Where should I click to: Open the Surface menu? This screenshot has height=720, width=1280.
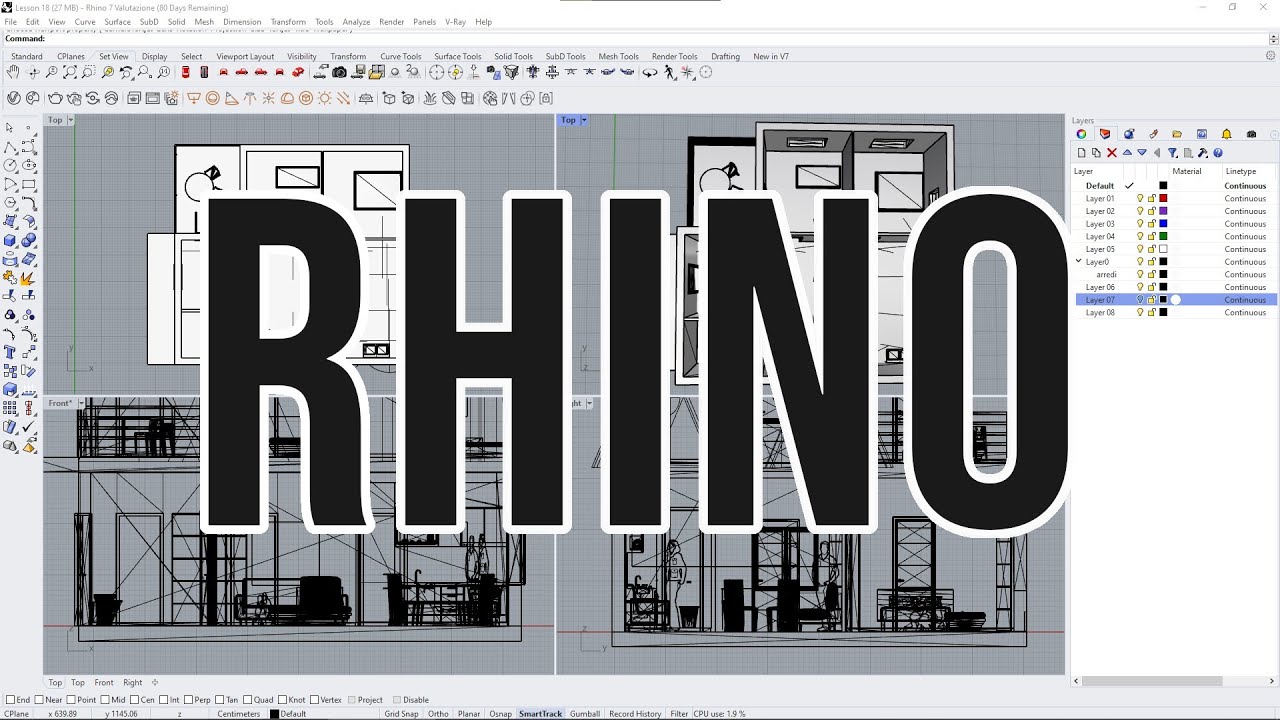(117, 22)
